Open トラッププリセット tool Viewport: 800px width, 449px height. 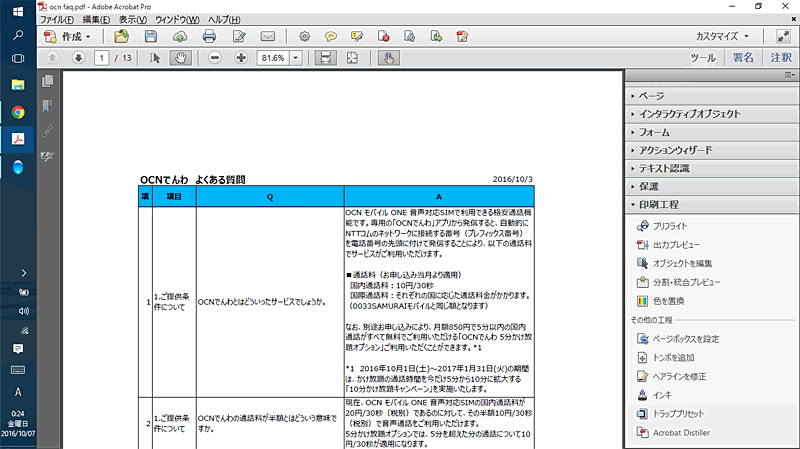pyautogui.click(x=670, y=414)
